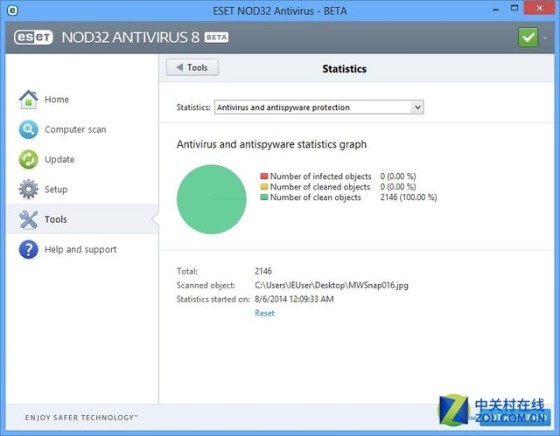This screenshot has height=436, width=560.
Task: Open Computer scan magnifier icon
Action: coord(29,129)
